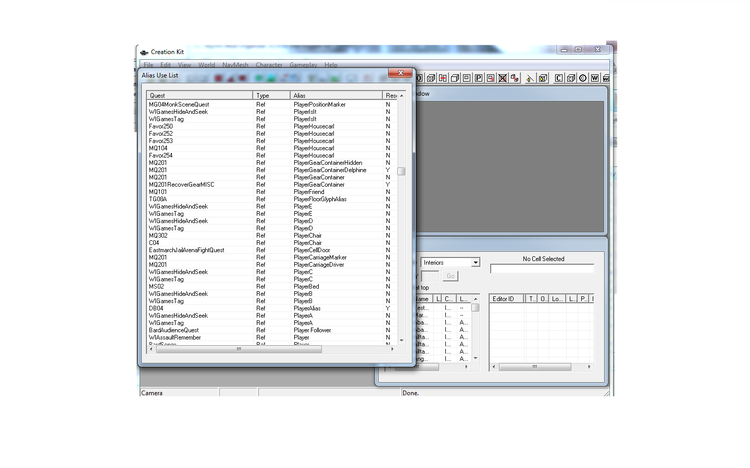Viewport: 750px width, 468px height.
Task: Click the wireframe cube icon left of the red bars icon
Action: tap(431, 78)
